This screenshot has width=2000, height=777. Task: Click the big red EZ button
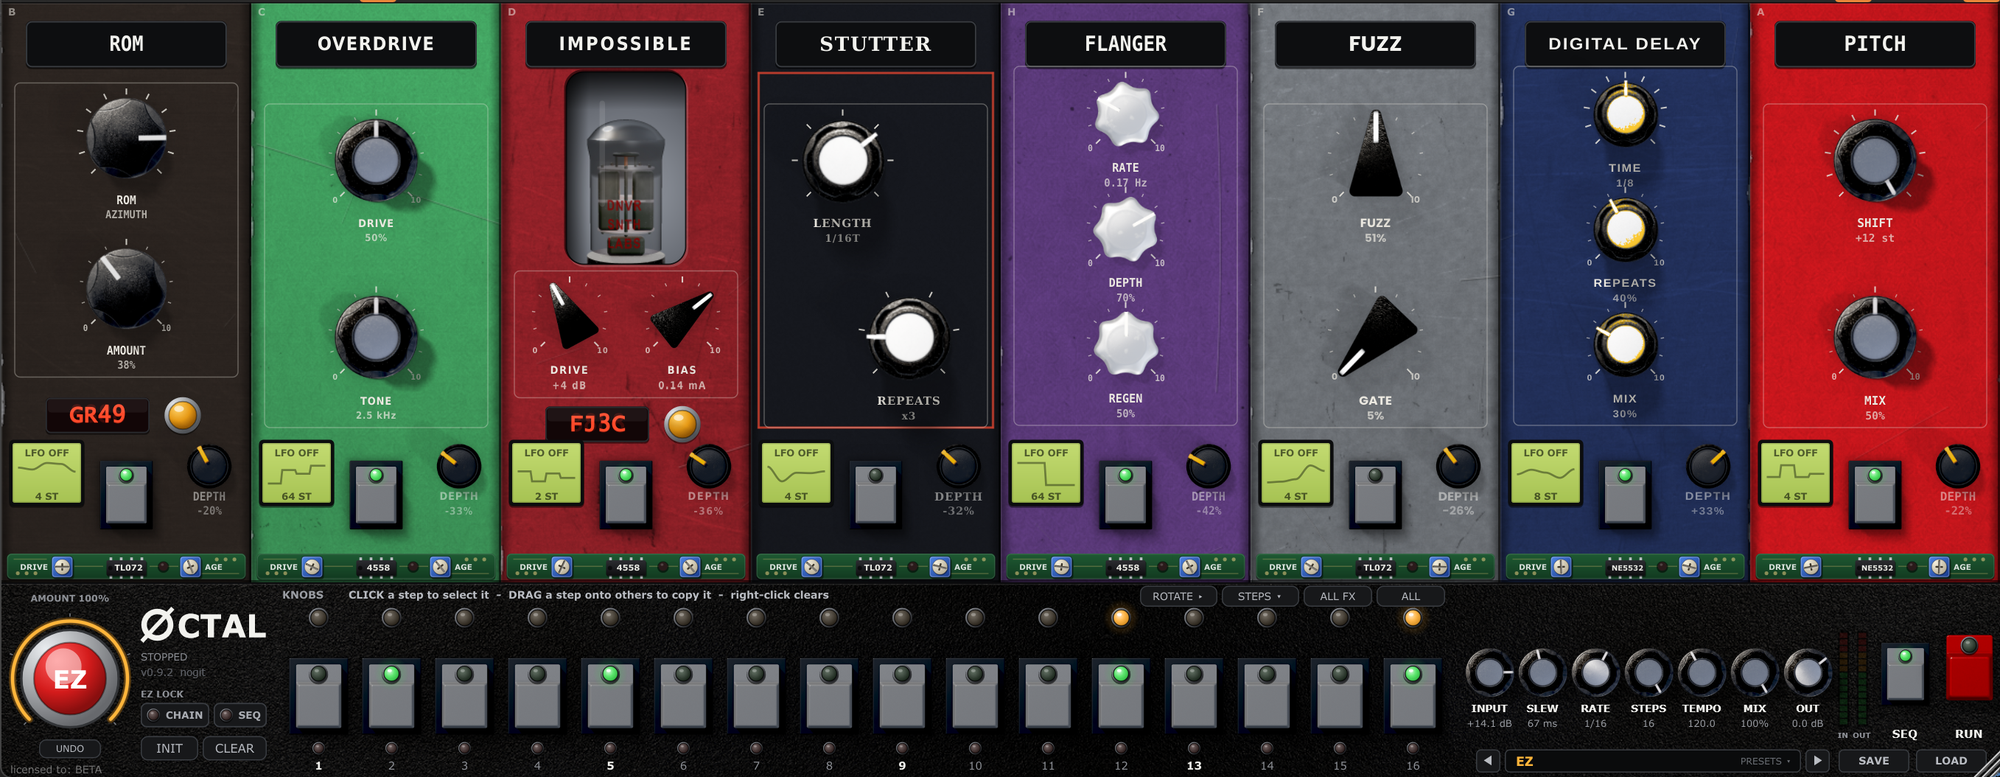(70, 679)
